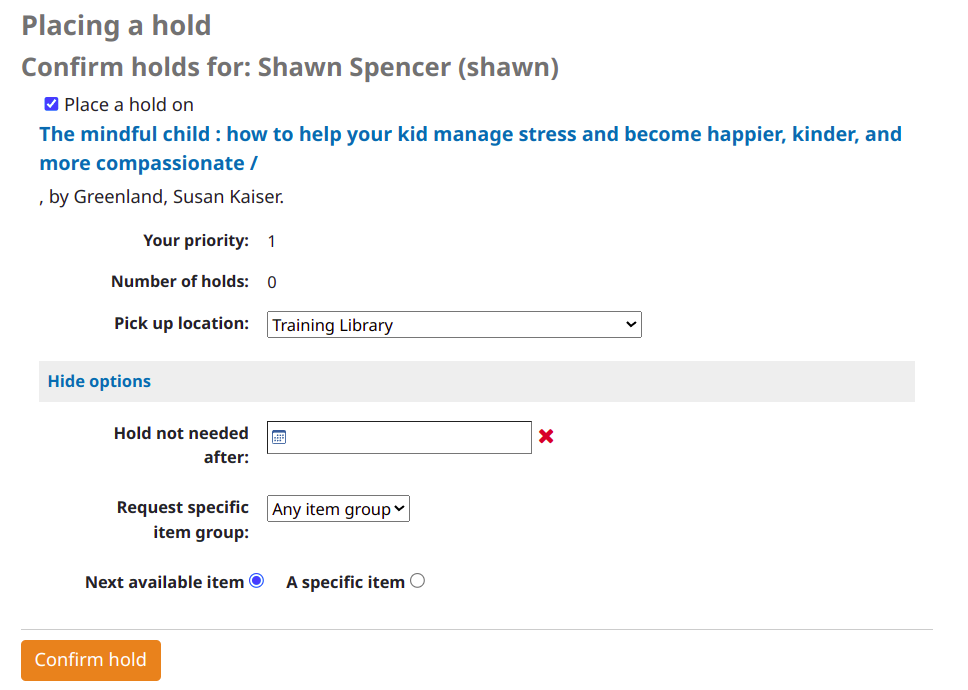
Task: Click the 'Next available item' label text
Action: click(x=164, y=582)
